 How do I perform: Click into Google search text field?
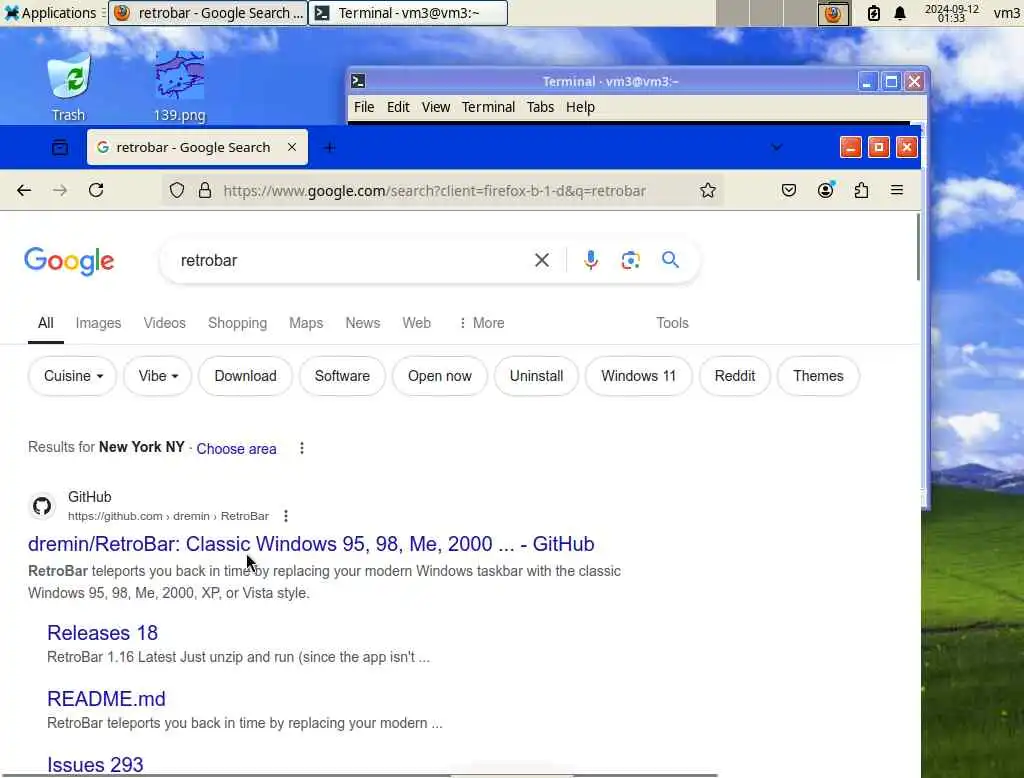(x=353, y=260)
